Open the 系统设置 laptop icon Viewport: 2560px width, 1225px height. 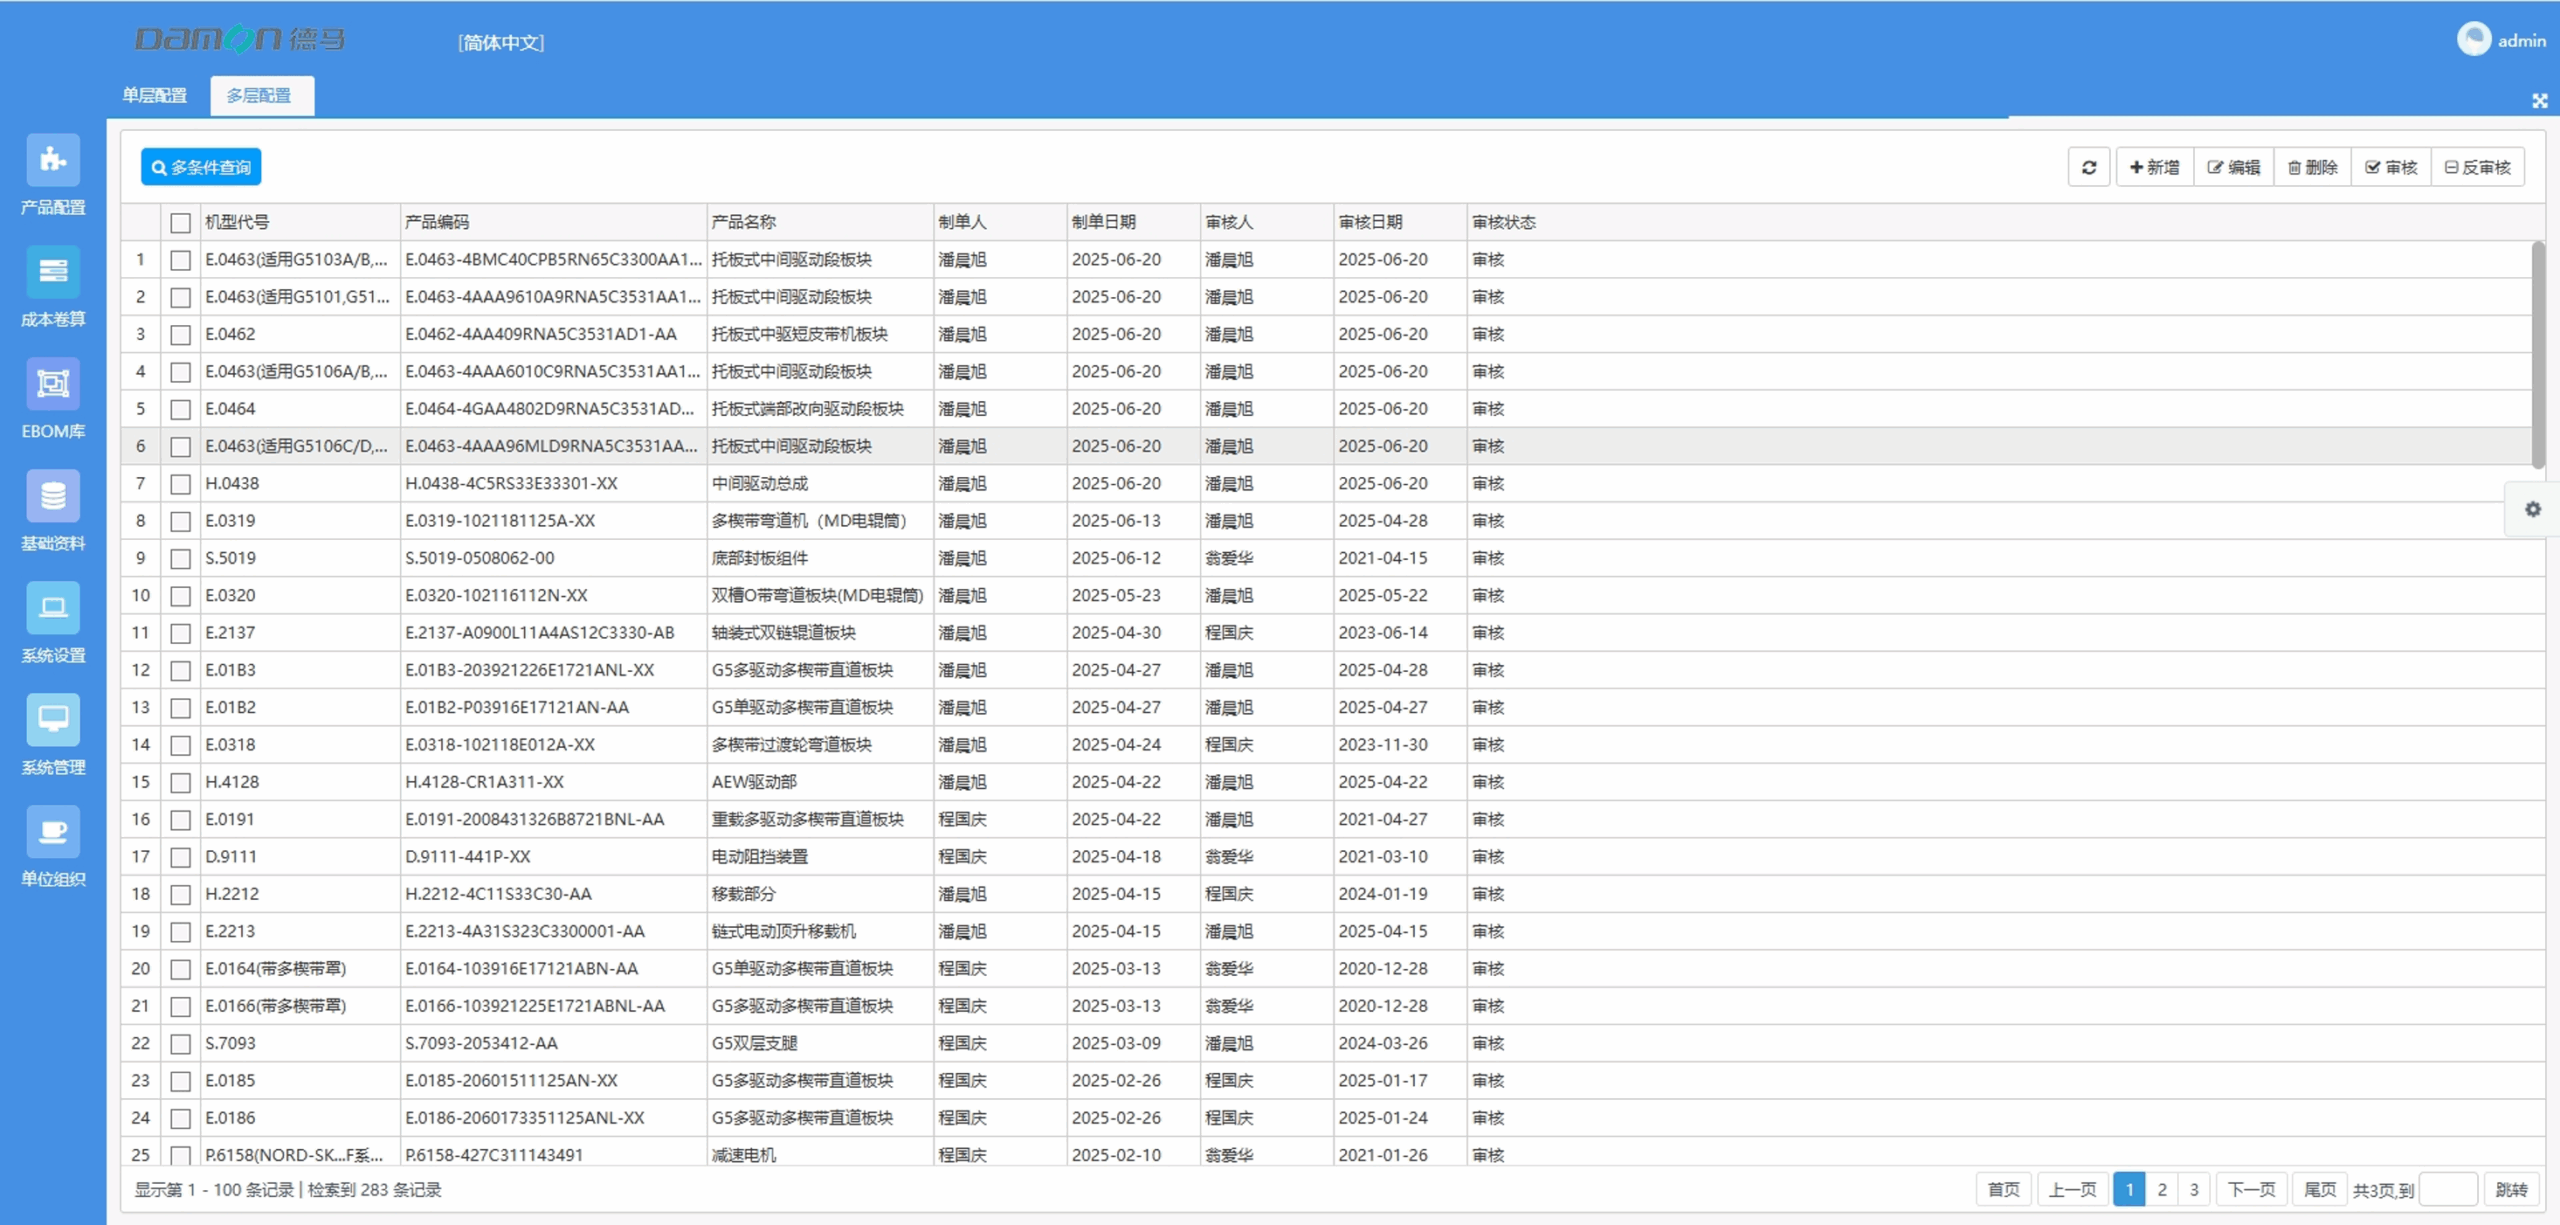(53, 608)
